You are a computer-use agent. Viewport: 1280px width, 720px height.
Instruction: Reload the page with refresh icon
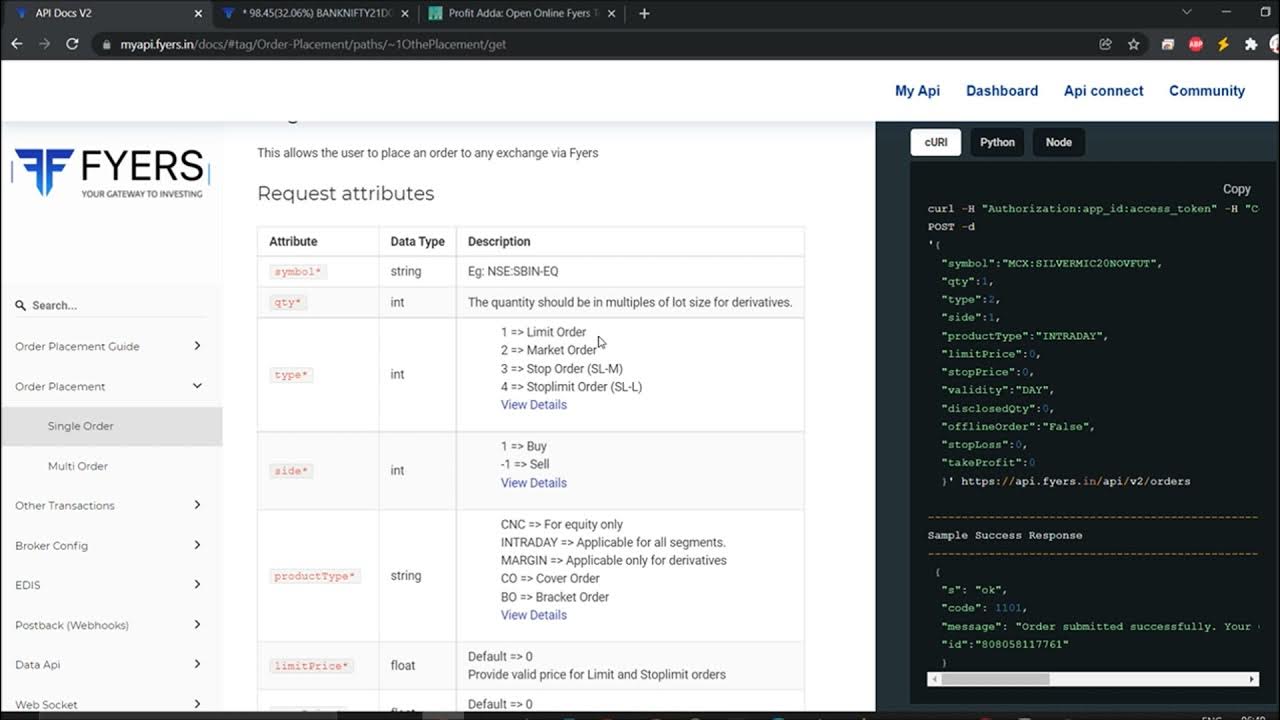(x=72, y=44)
